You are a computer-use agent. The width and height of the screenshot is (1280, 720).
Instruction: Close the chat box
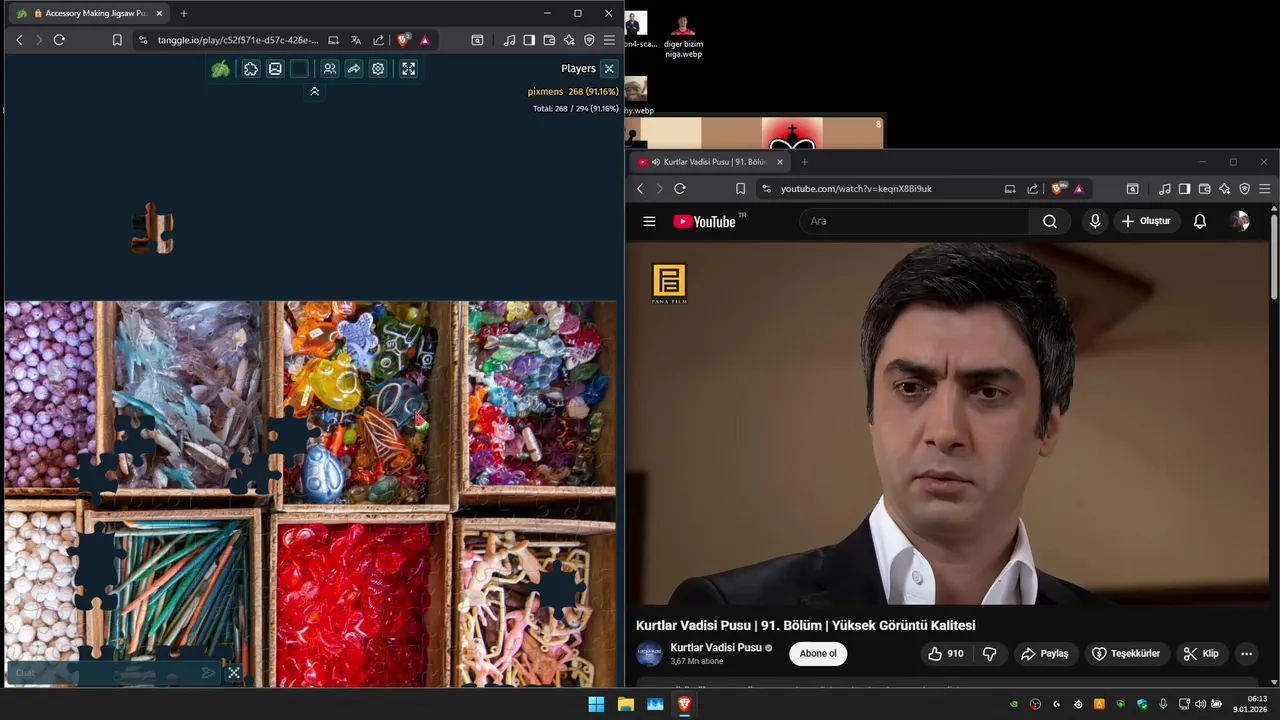pyautogui.click(x=234, y=673)
